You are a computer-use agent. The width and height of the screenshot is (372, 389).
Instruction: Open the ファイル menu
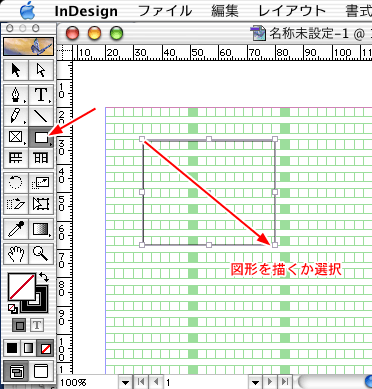tap(165, 11)
